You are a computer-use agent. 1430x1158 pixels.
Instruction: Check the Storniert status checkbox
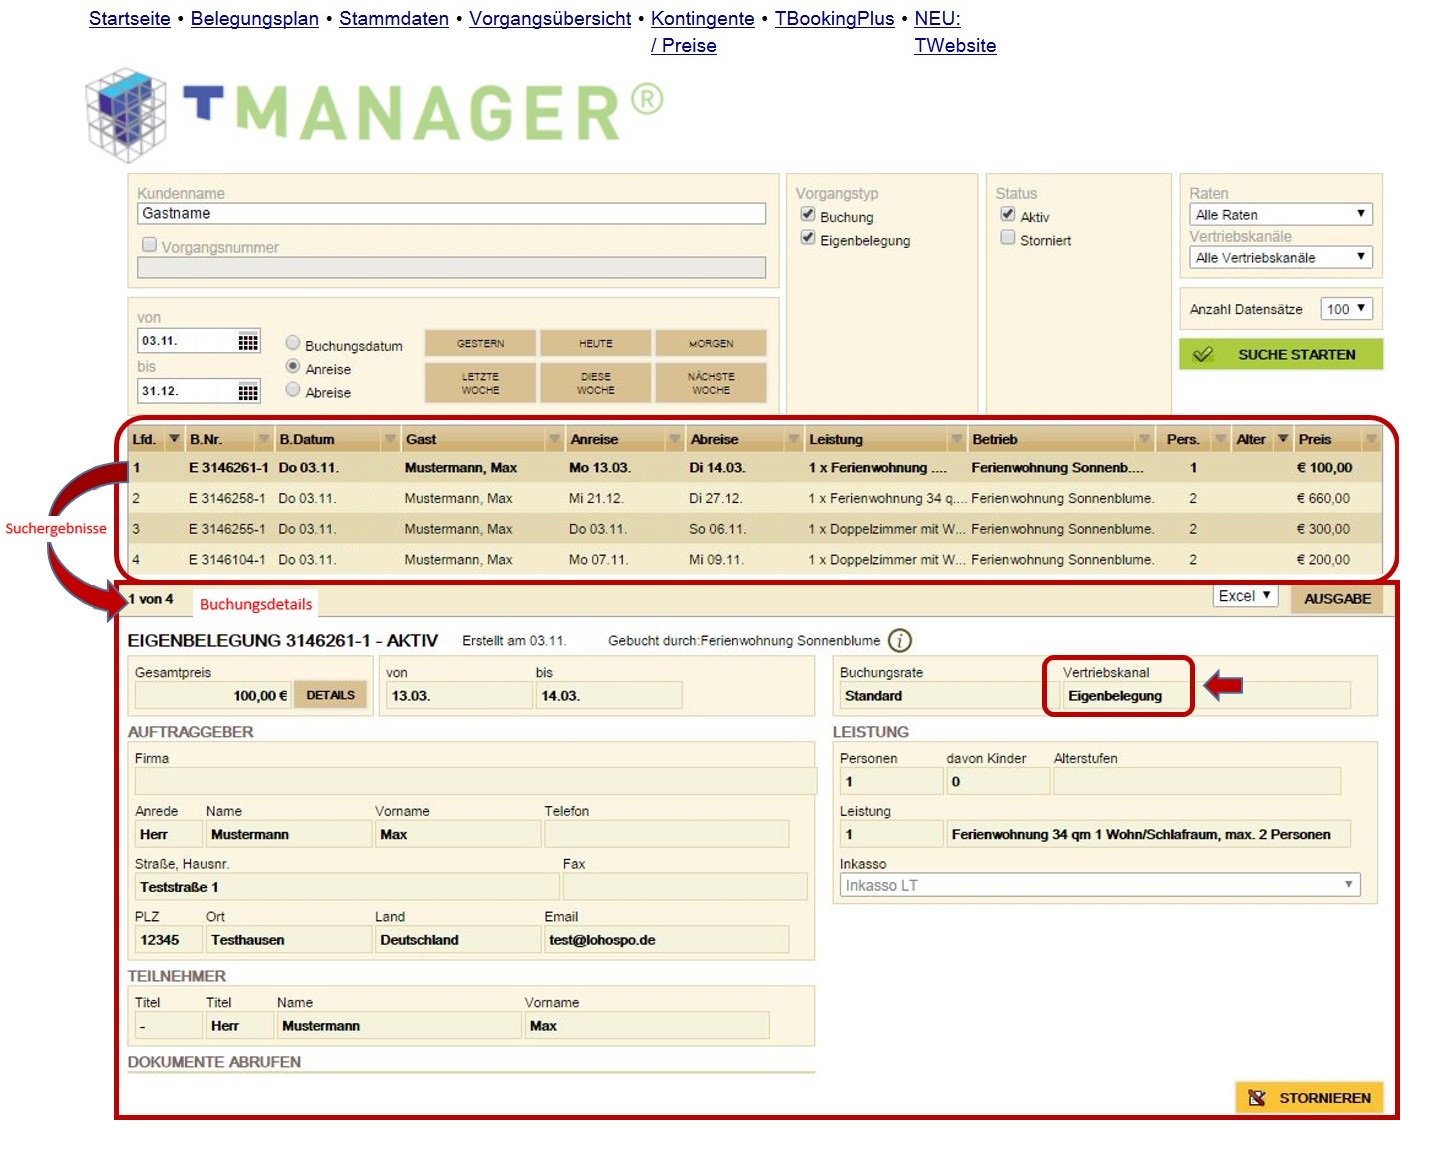[x=1008, y=238]
